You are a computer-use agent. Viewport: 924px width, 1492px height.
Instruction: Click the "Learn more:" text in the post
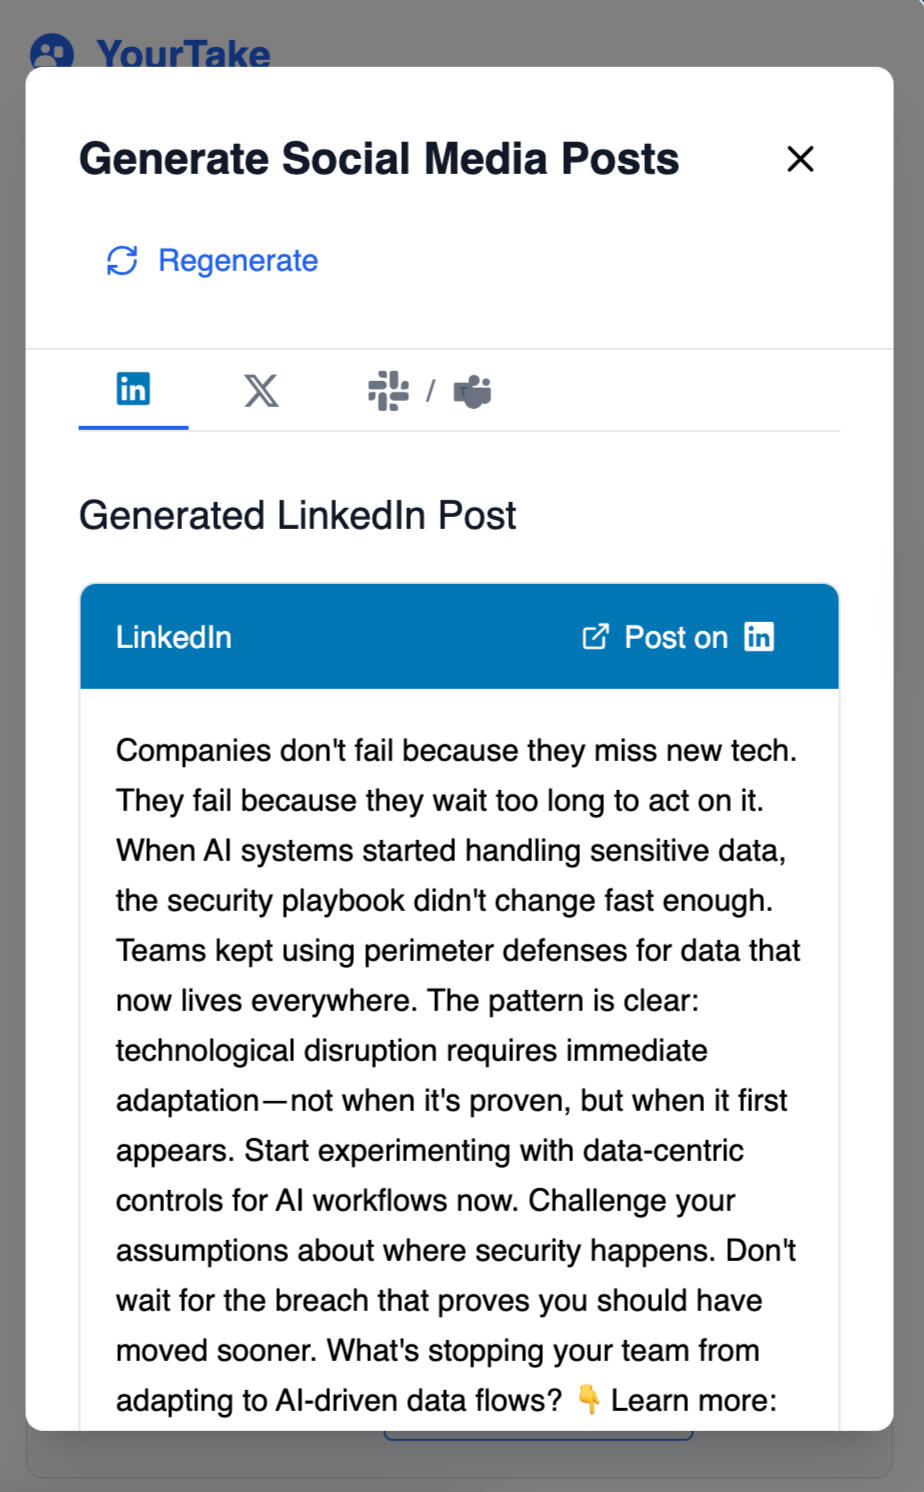coord(694,1400)
